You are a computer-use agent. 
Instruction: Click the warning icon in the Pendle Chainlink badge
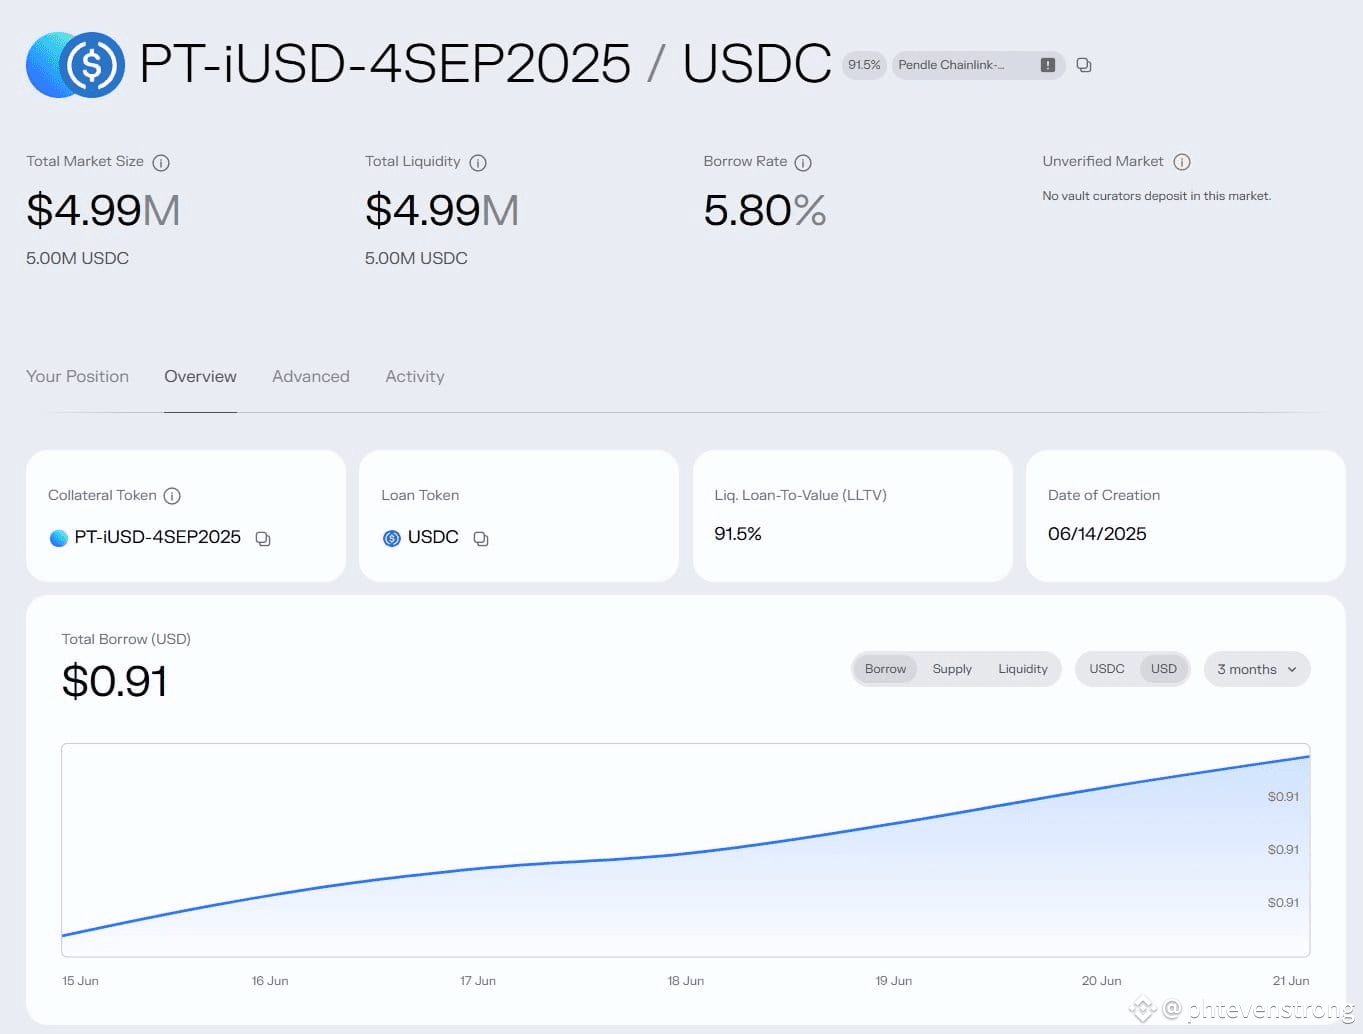click(1047, 65)
